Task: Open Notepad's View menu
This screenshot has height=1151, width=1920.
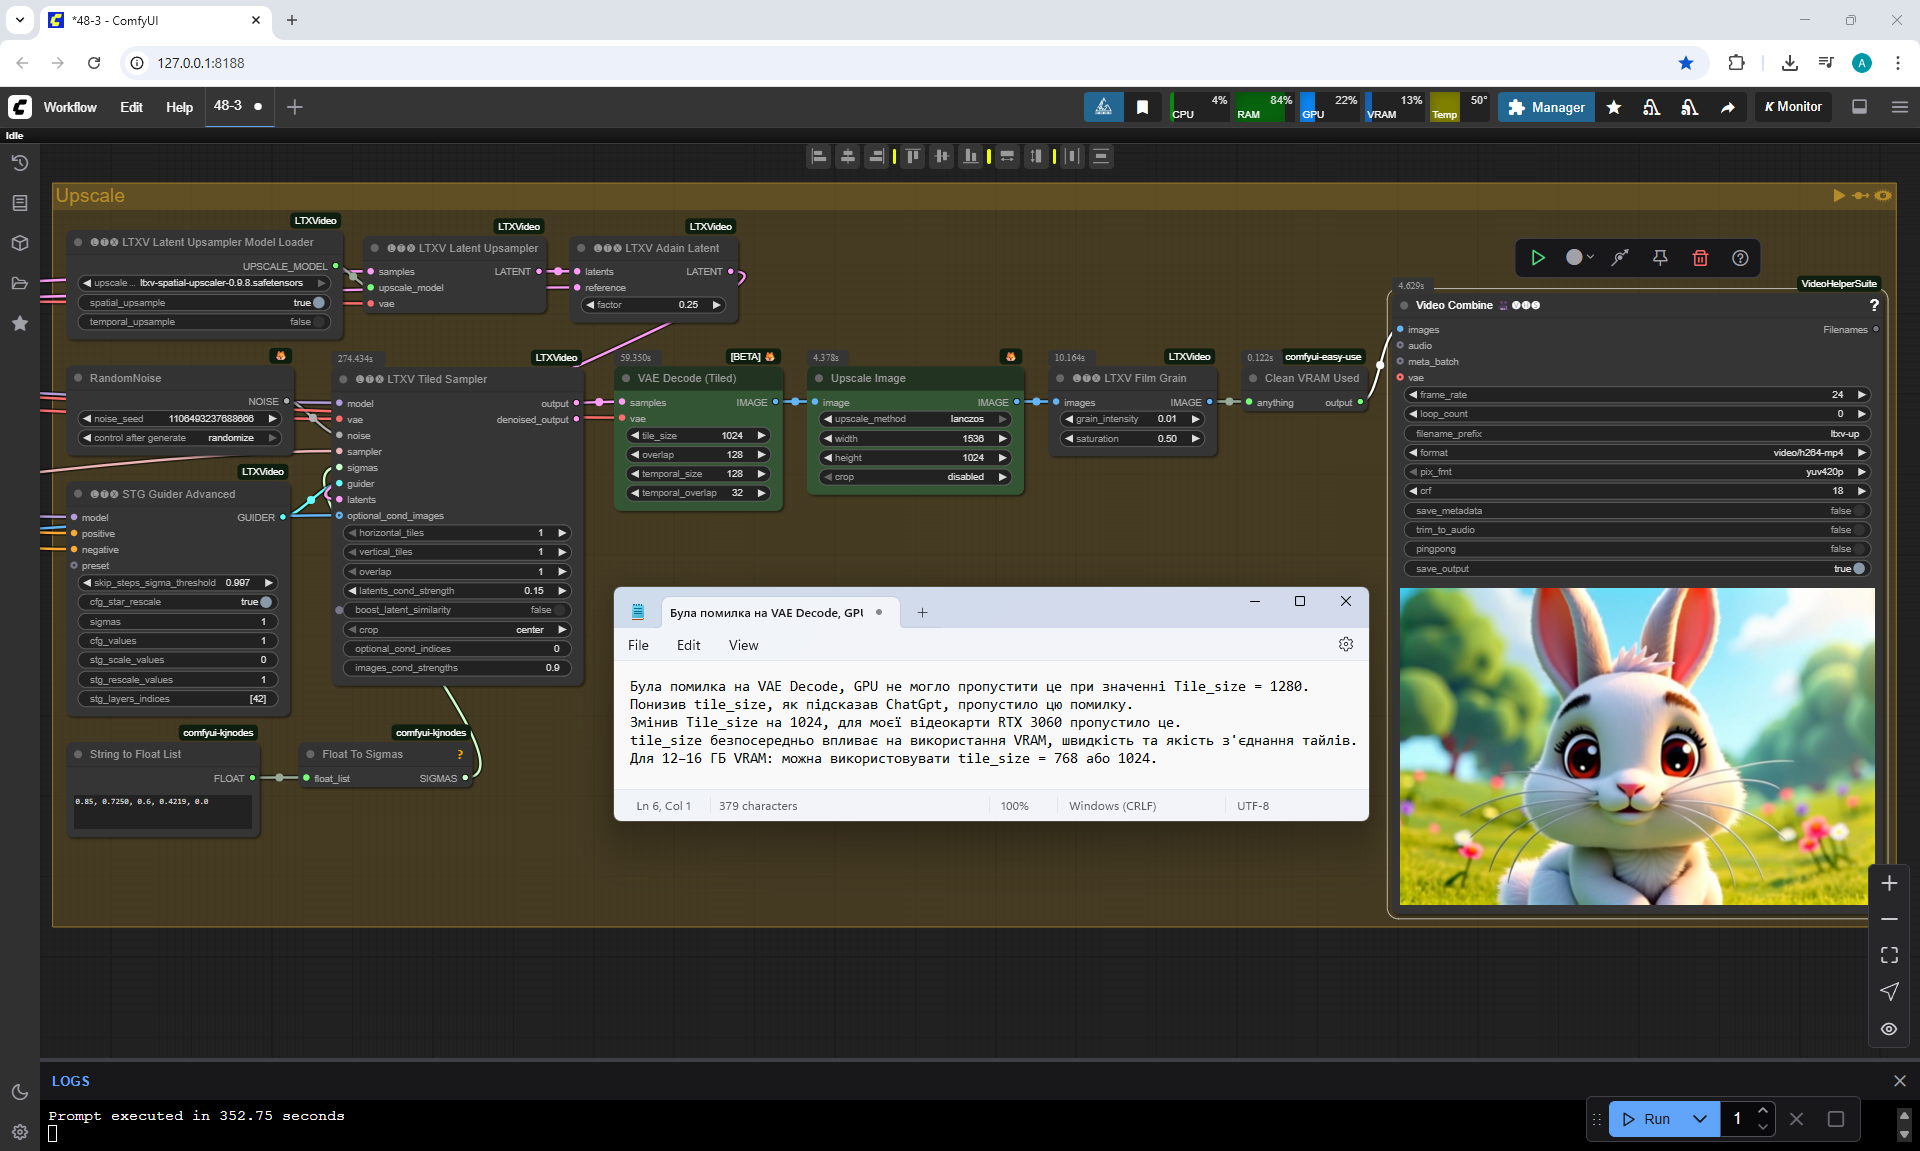Action: point(743,645)
